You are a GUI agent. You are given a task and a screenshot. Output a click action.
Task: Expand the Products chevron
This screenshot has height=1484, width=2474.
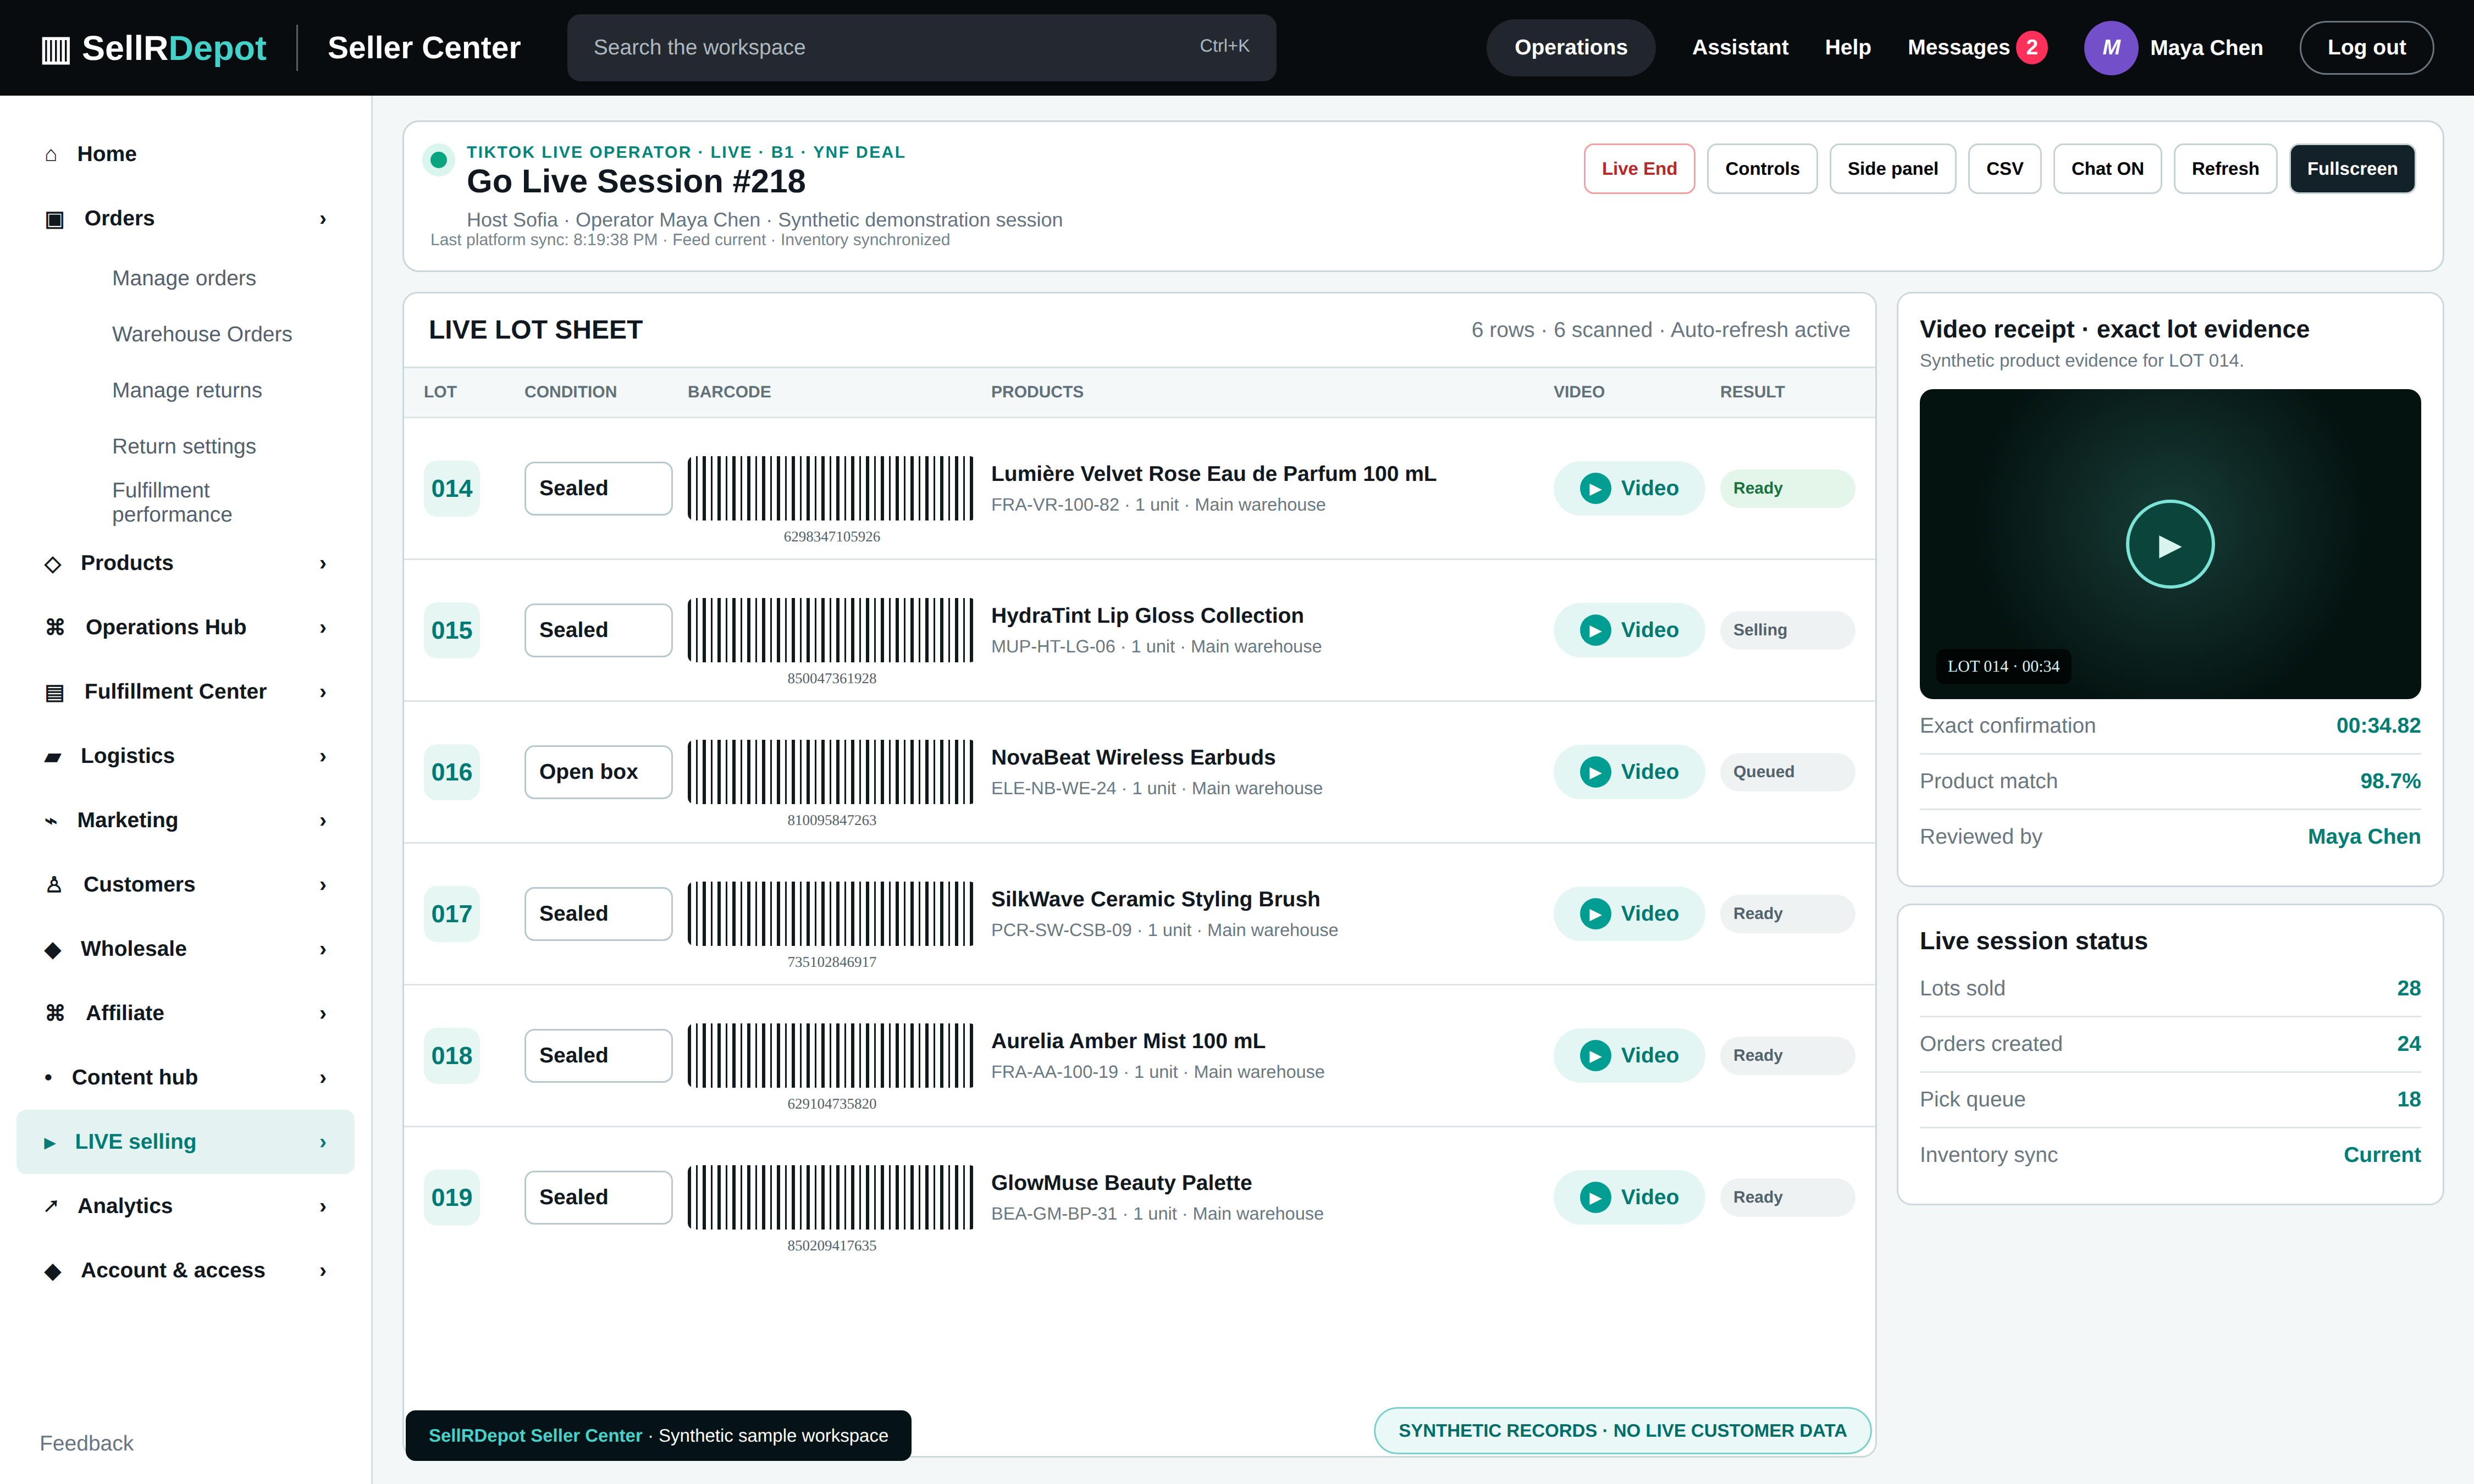(x=322, y=564)
